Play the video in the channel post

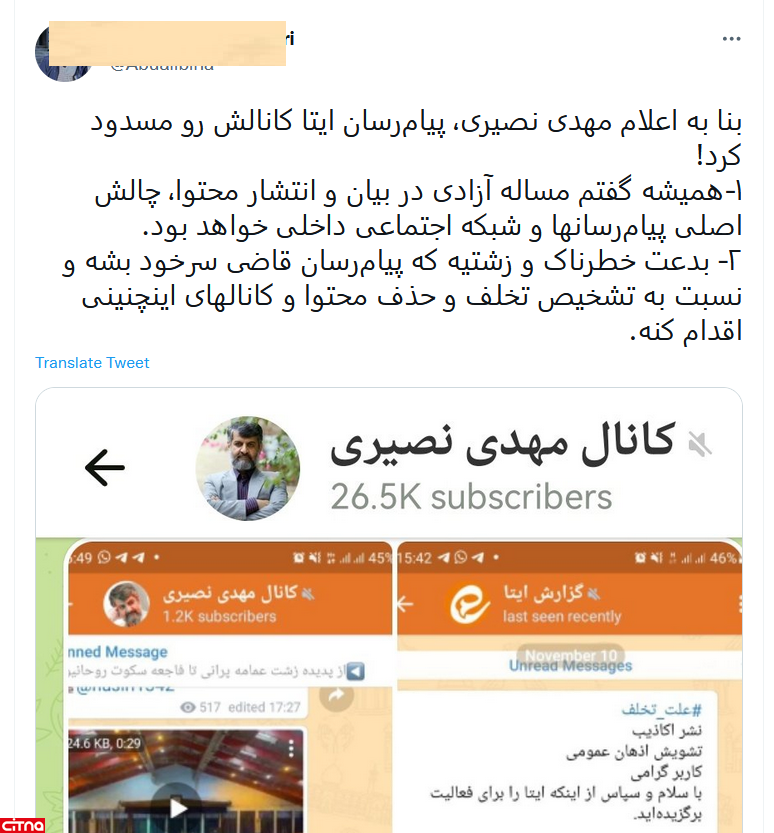coord(177,808)
